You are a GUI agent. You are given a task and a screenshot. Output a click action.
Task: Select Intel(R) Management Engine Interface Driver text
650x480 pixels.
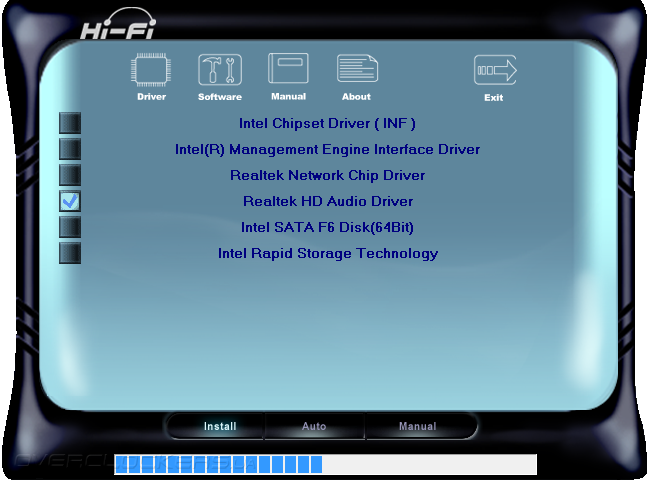pyautogui.click(x=327, y=150)
